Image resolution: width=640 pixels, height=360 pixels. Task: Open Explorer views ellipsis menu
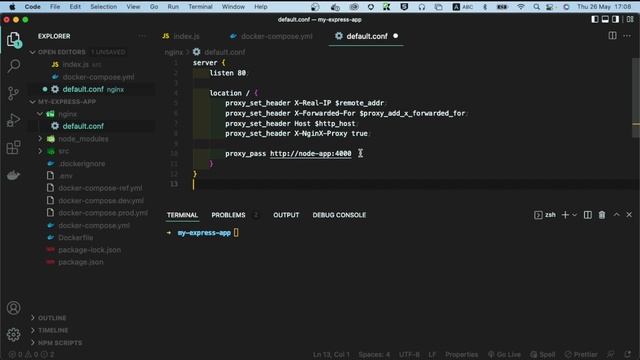(142, 36)
